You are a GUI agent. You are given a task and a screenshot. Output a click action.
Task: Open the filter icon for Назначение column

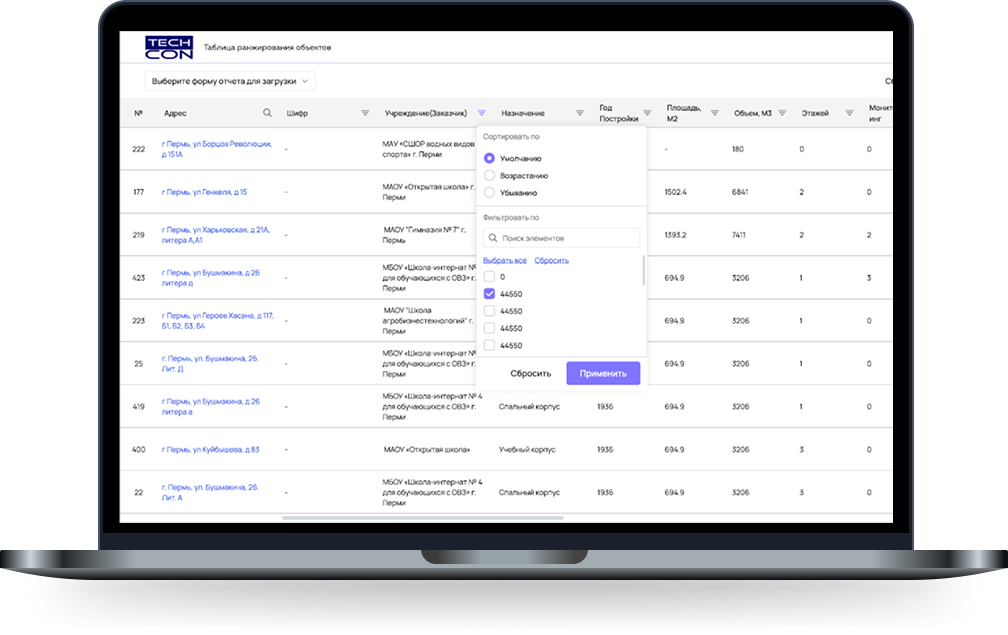tap(580, 113)
